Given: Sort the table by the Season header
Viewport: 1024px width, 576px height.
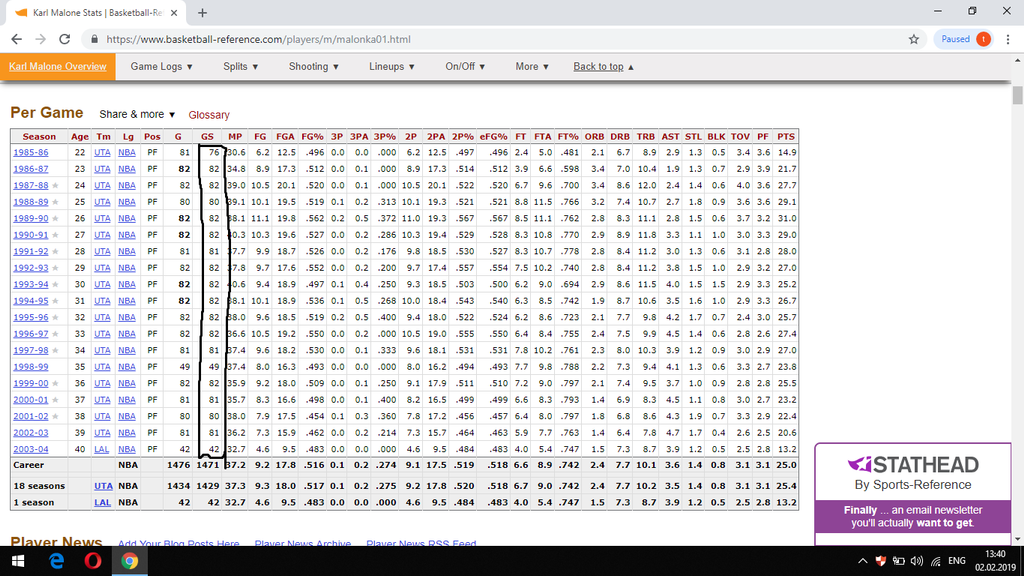Looking at the screenshot, I should [x=39, y=136].
